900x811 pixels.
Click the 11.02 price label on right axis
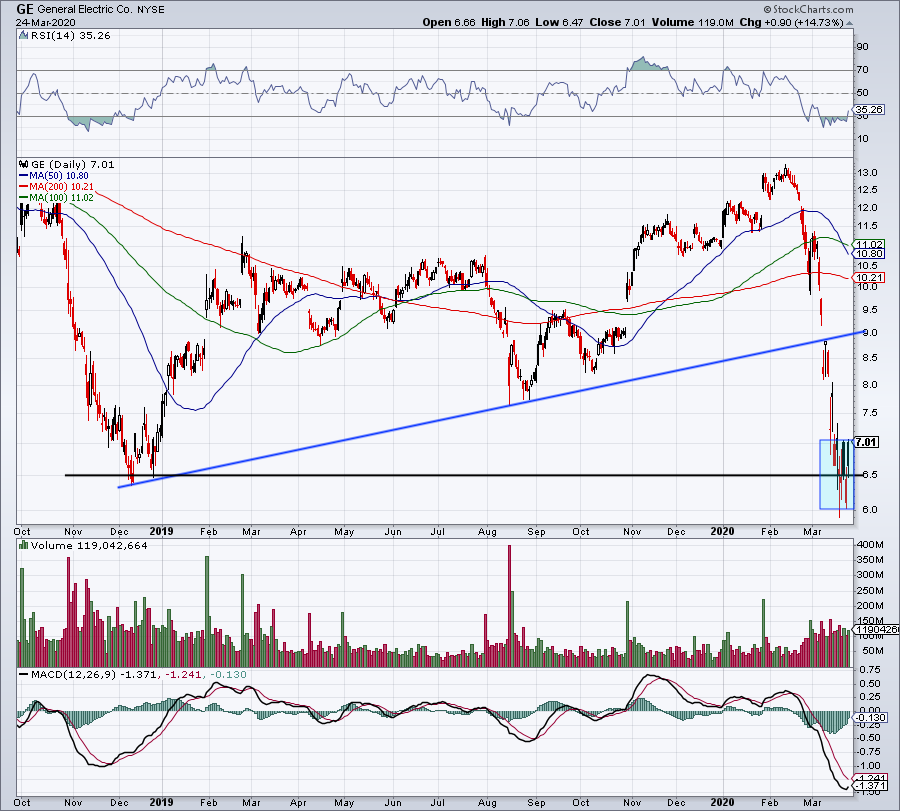(x=868, y=242)
